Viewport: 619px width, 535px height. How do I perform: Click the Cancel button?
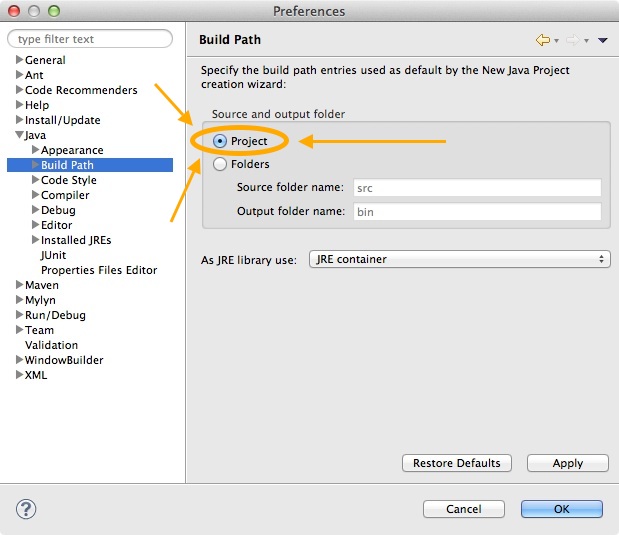point(463,509)
